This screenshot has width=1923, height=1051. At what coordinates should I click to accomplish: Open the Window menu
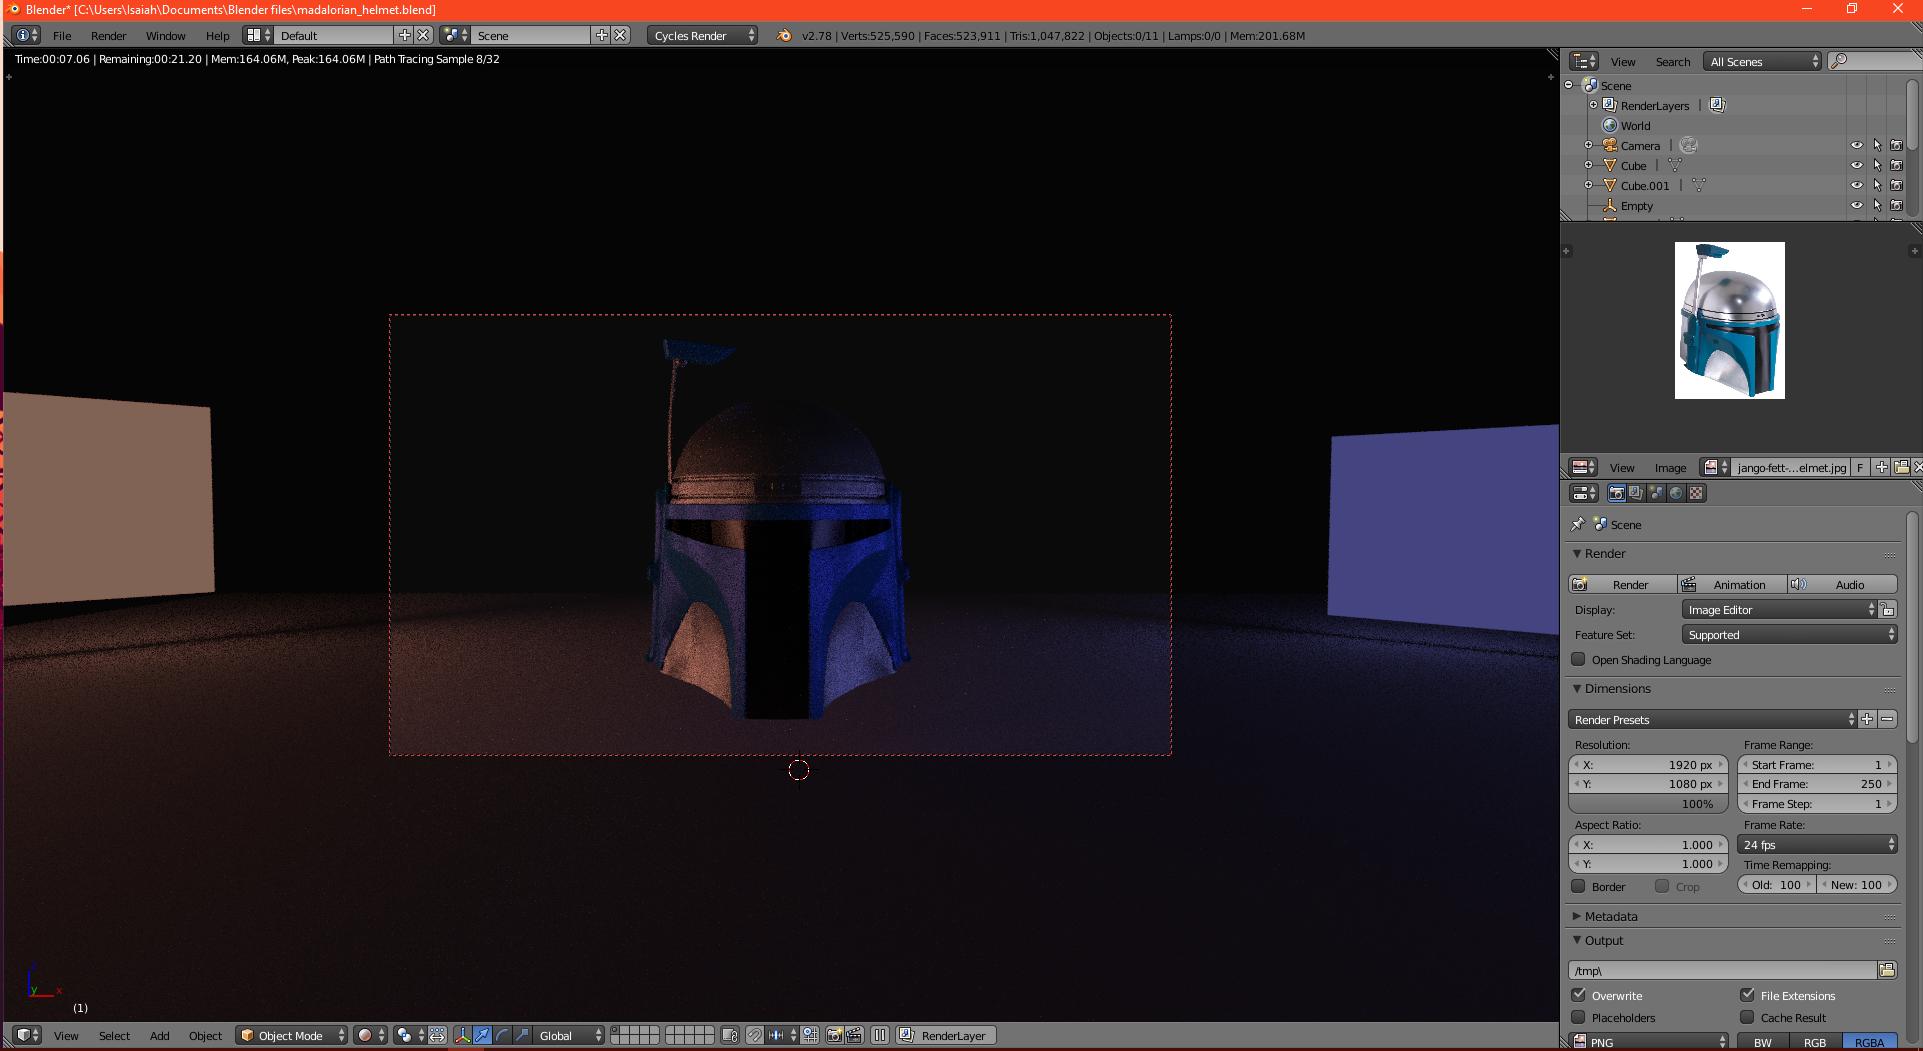(165, 35)
